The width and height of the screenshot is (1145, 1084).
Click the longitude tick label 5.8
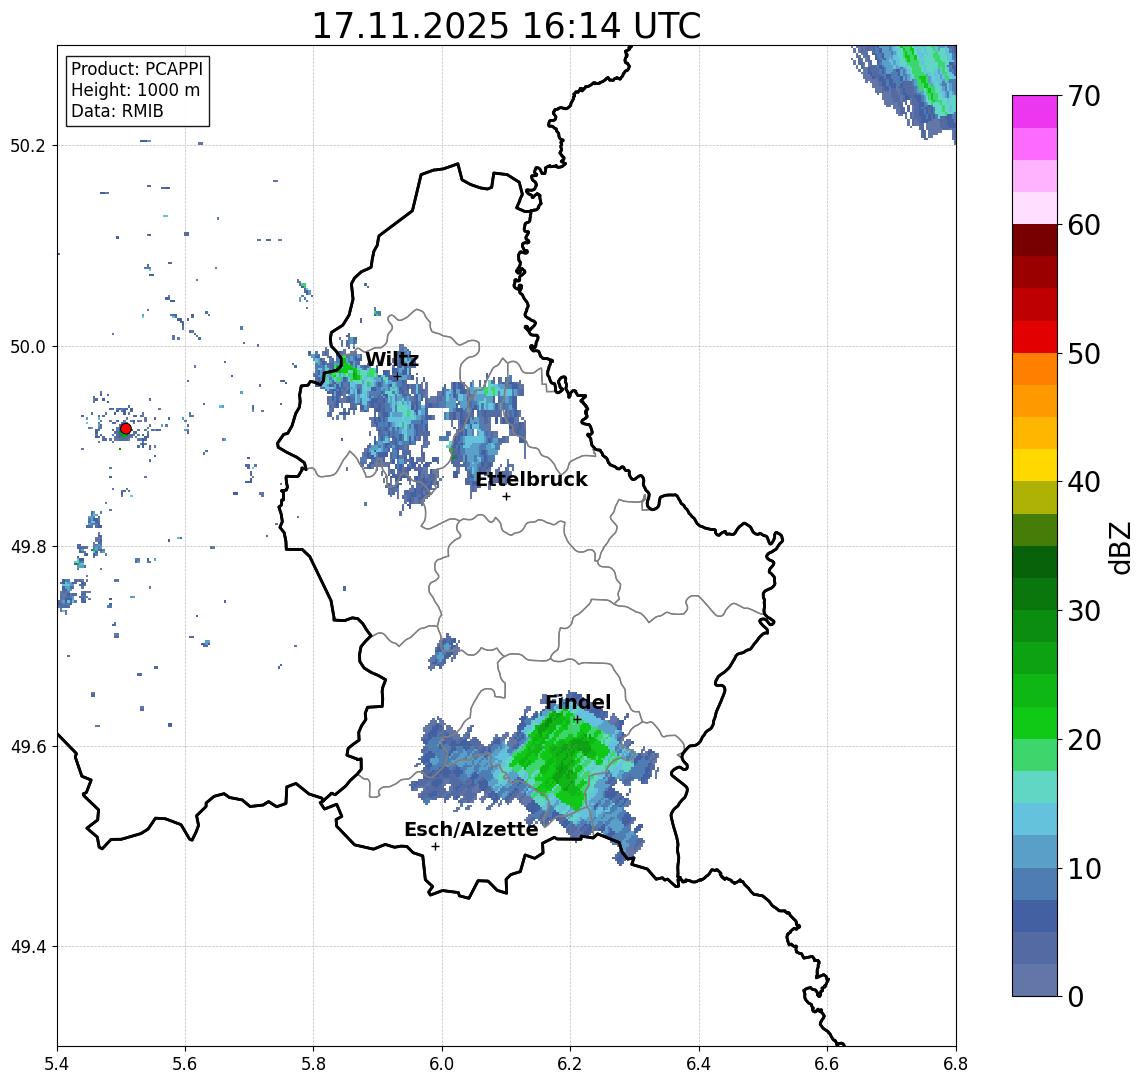click(x=313, y=1064)
